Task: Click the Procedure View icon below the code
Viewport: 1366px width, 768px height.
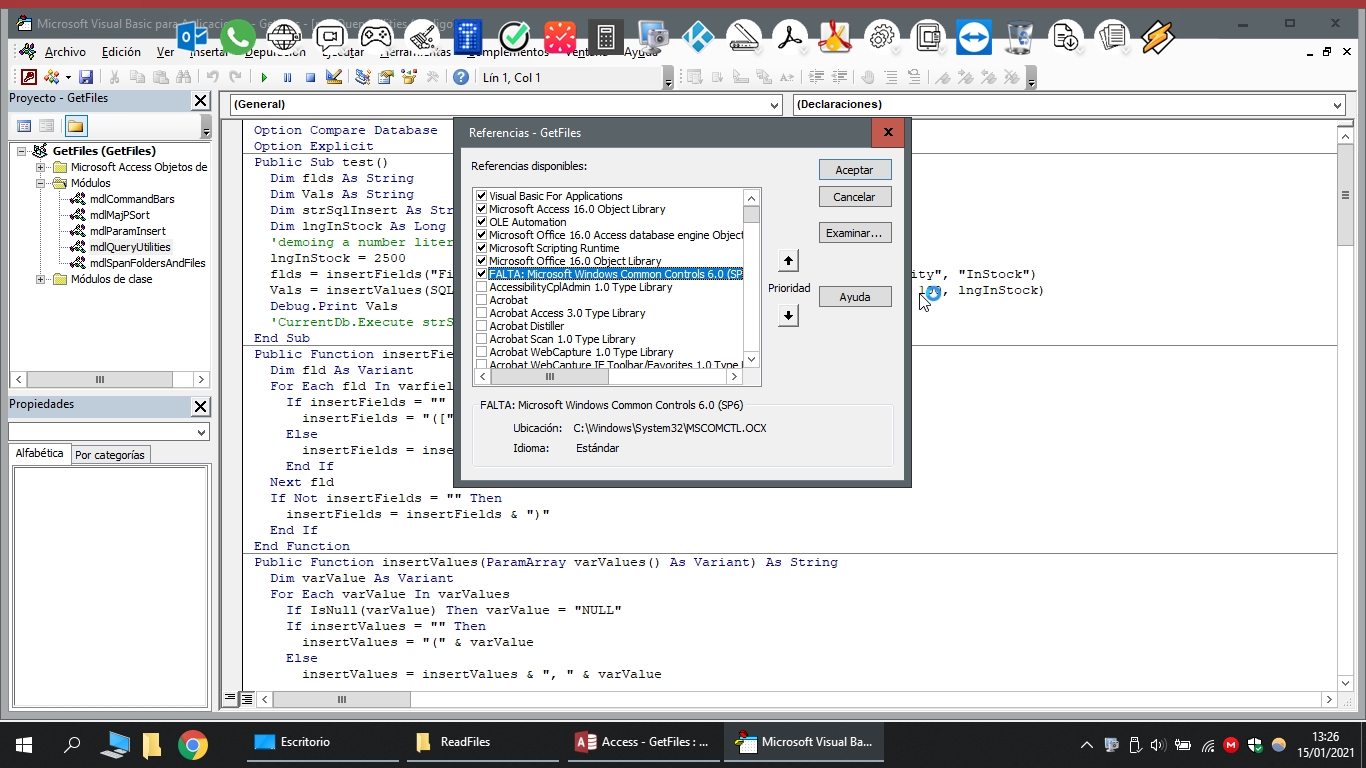Action: [x=231, y=699]
